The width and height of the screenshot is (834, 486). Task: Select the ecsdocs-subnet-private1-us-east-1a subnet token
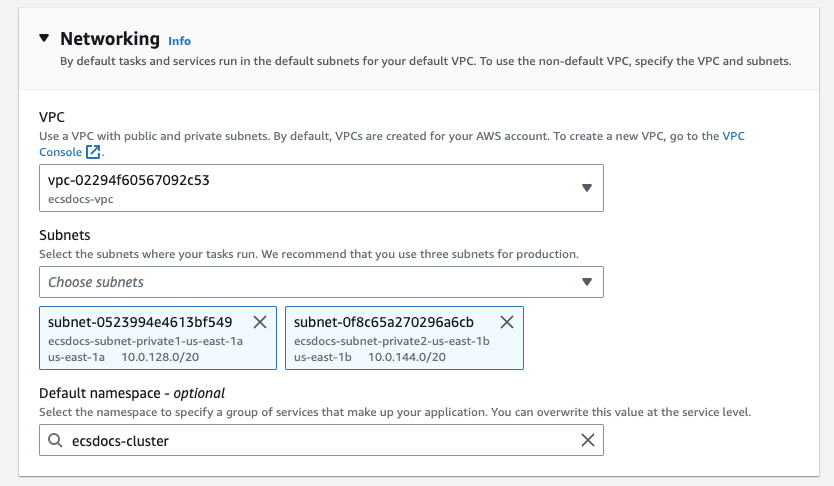(x=145, y=340)
